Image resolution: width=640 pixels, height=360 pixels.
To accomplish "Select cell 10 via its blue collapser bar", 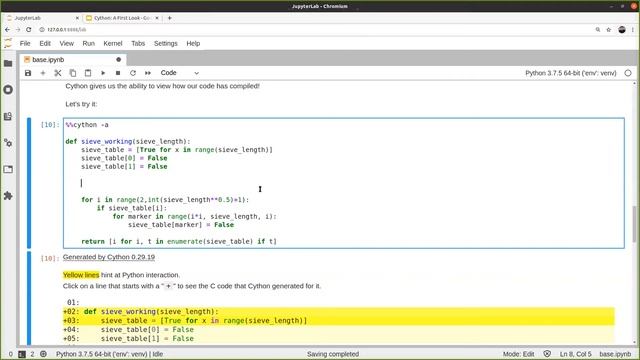I will 29,183.
